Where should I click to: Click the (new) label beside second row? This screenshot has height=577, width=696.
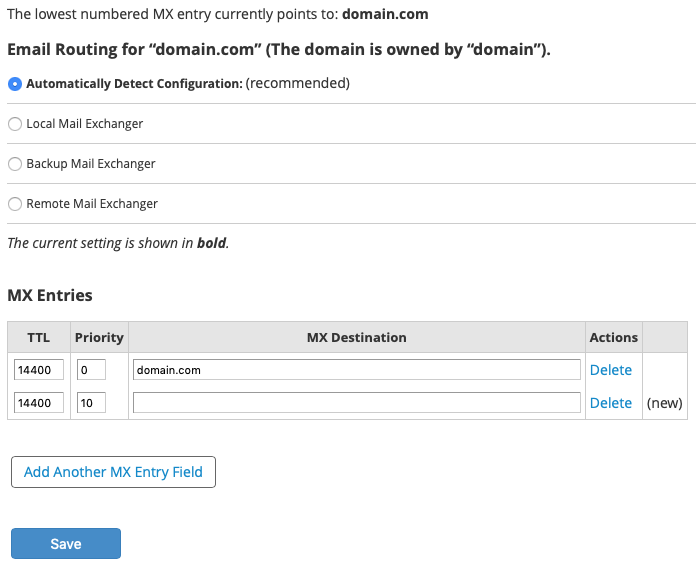pyautogui.click(x=664, y=403)
